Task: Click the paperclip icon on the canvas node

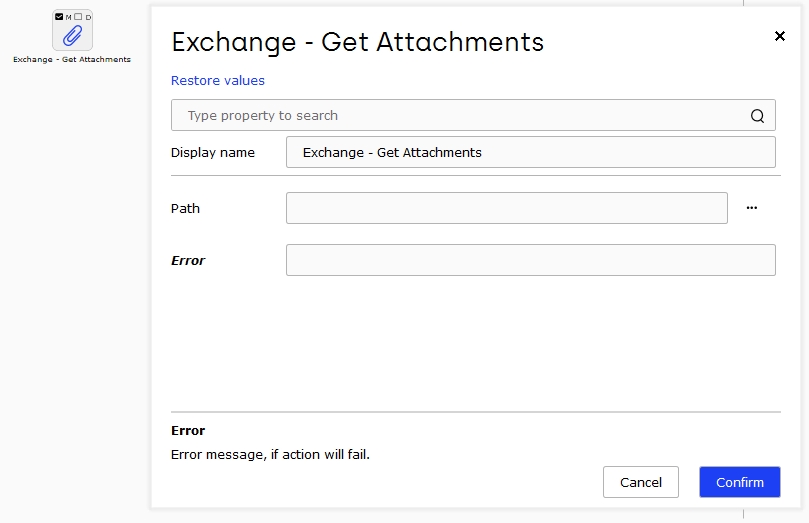Action: pyautogui.click(x=72, y=36)
